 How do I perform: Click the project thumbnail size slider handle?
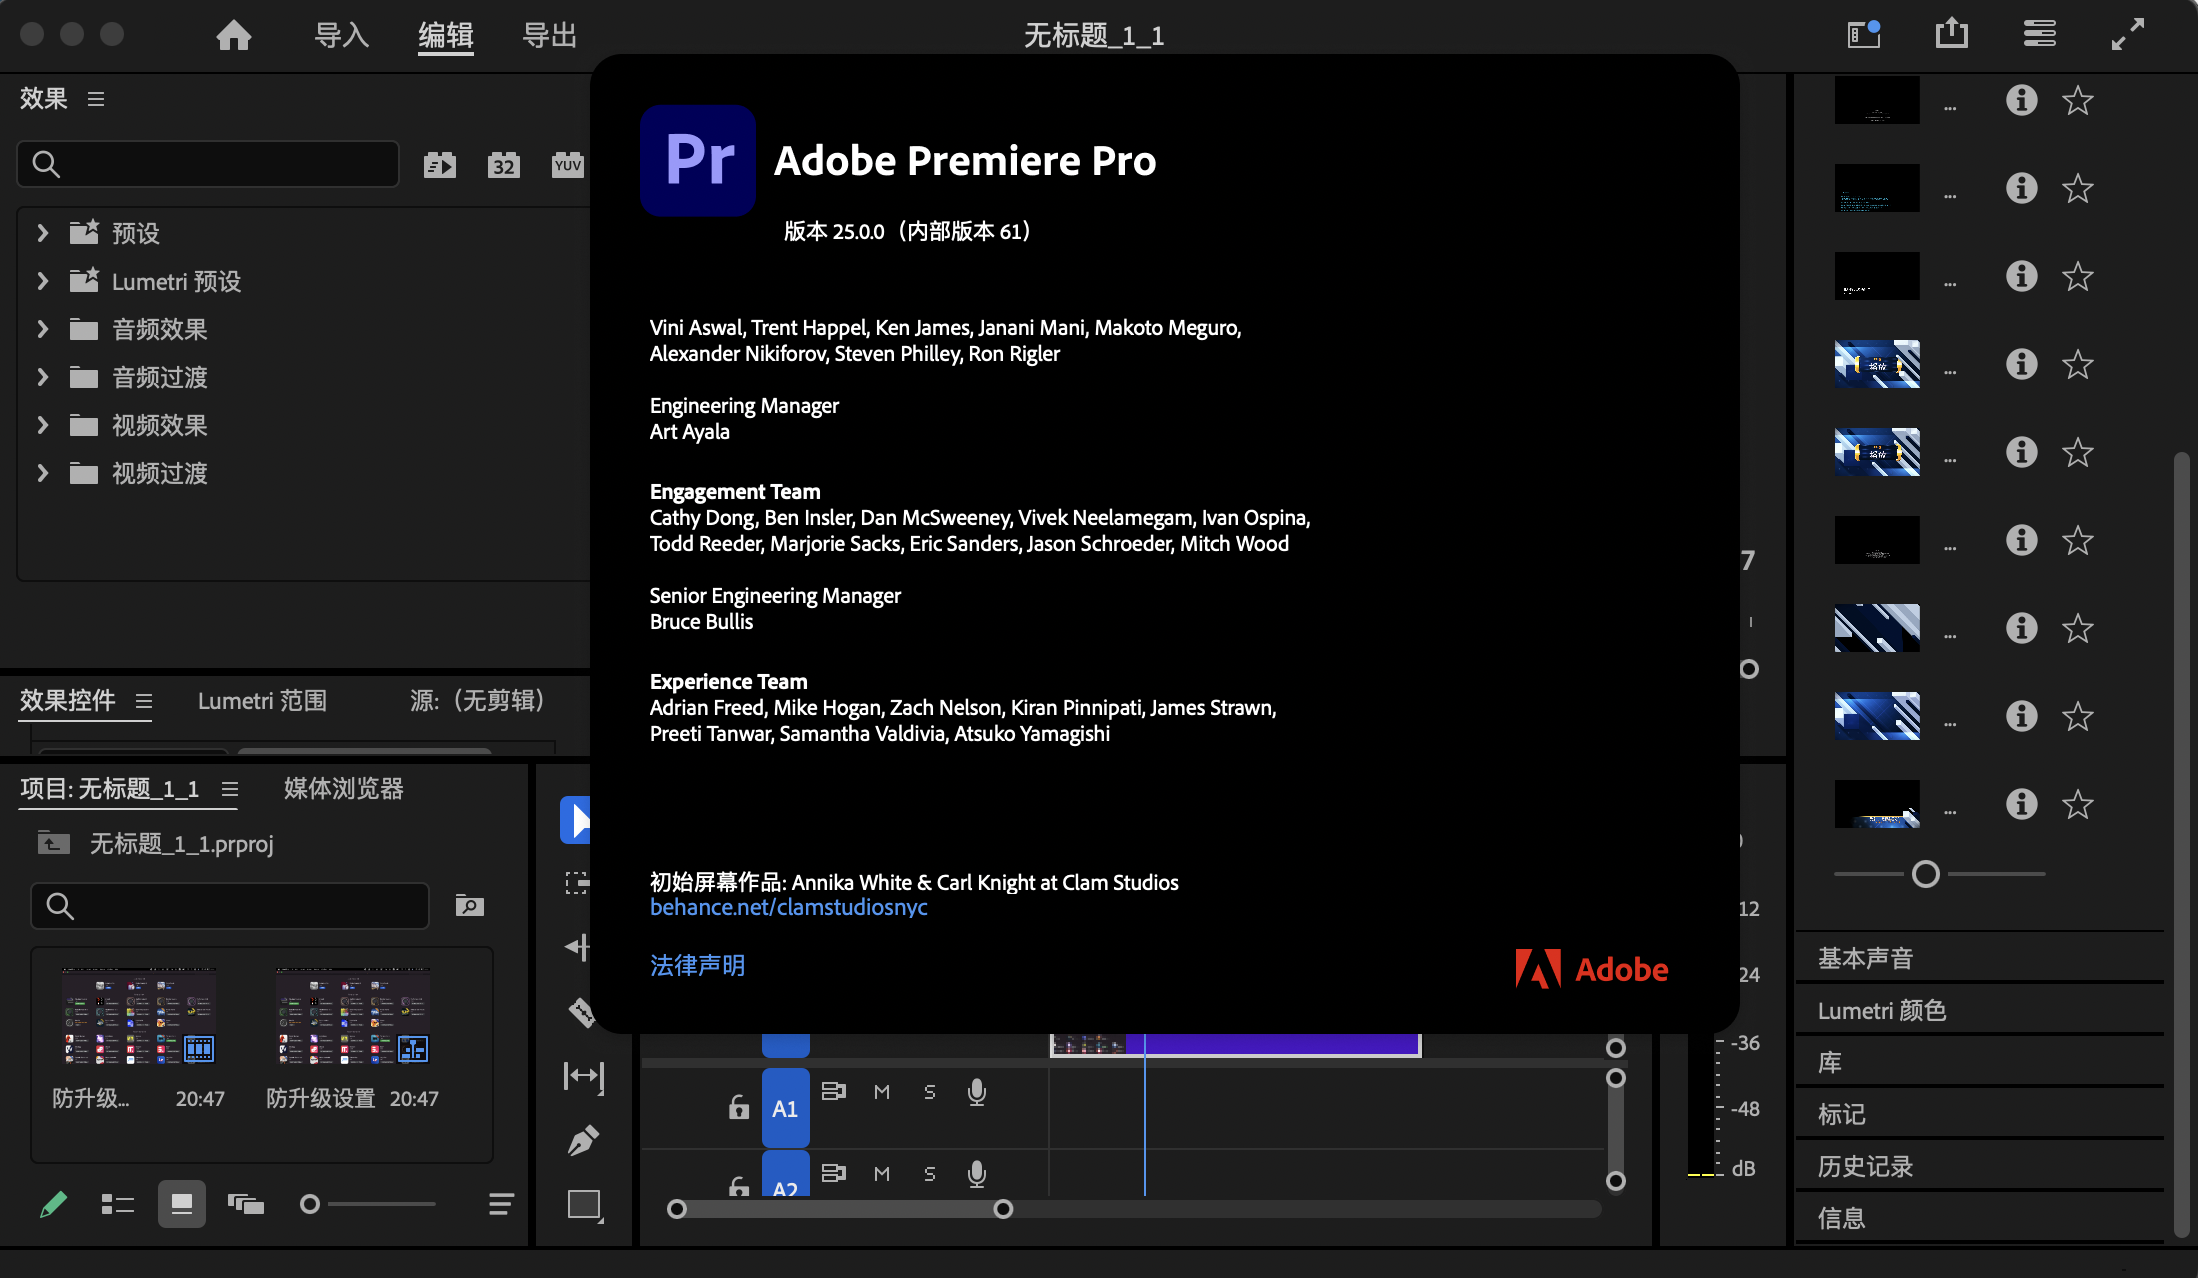(x=310, y=1205)
